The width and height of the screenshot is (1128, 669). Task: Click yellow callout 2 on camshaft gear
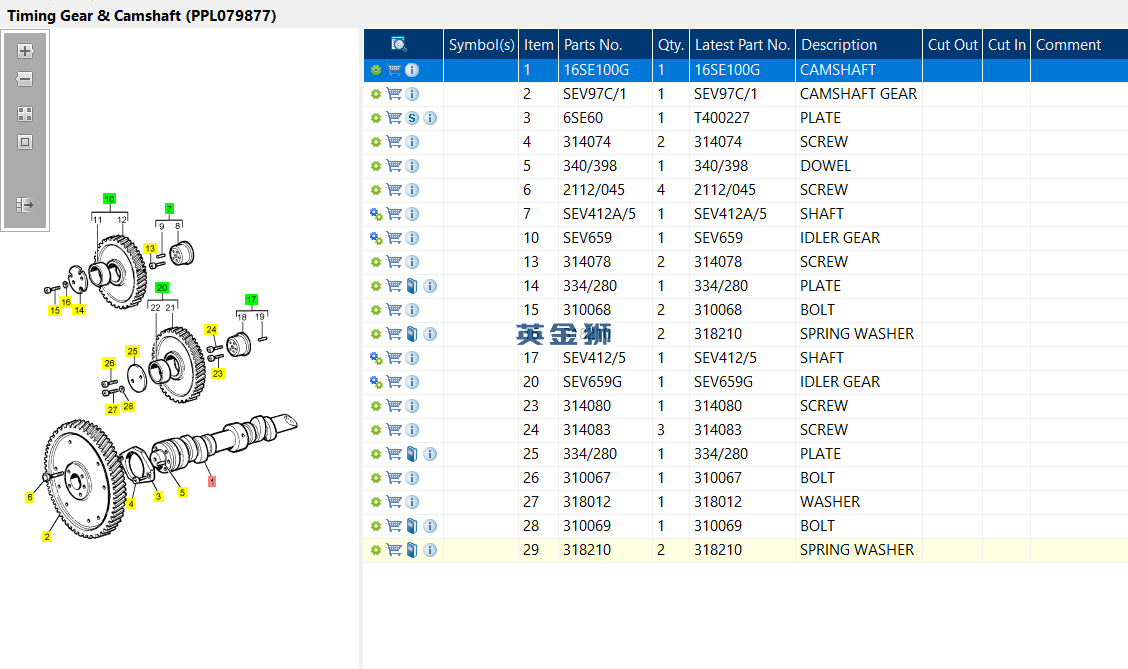(x=46, y=537)
